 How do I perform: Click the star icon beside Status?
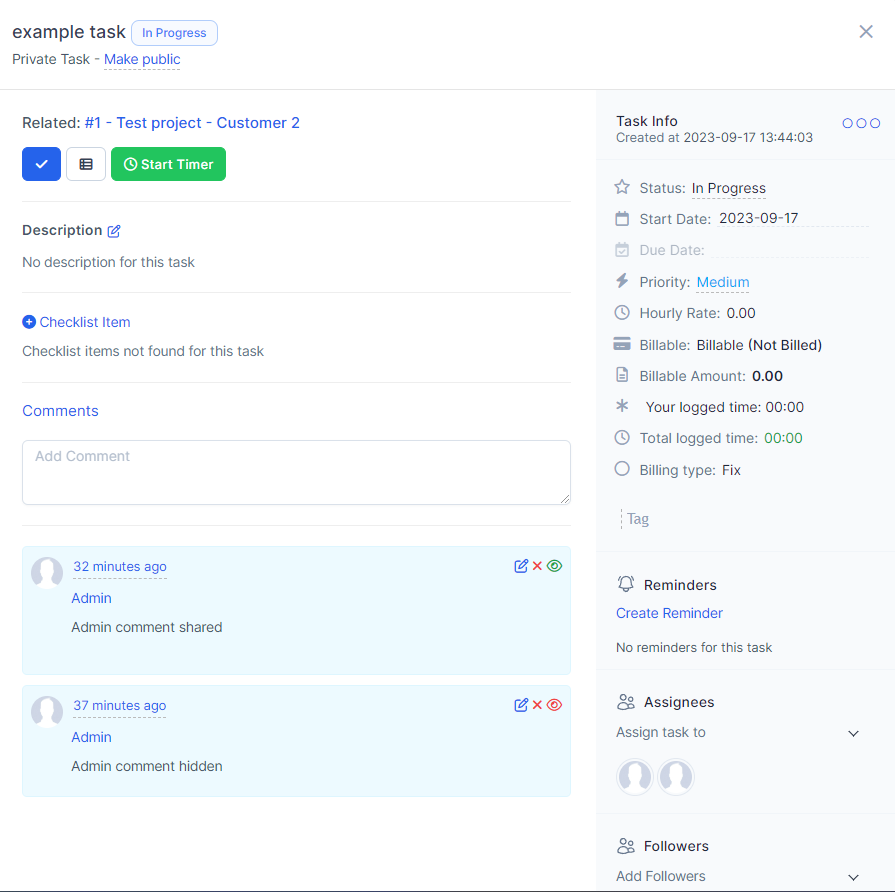pos(622,187)
